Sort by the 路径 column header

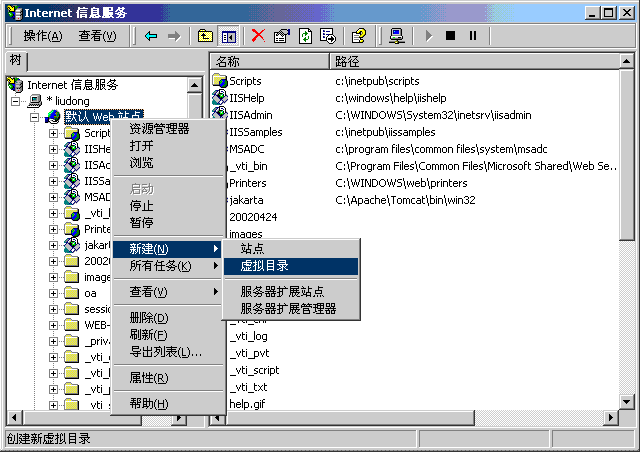point(474,62)
